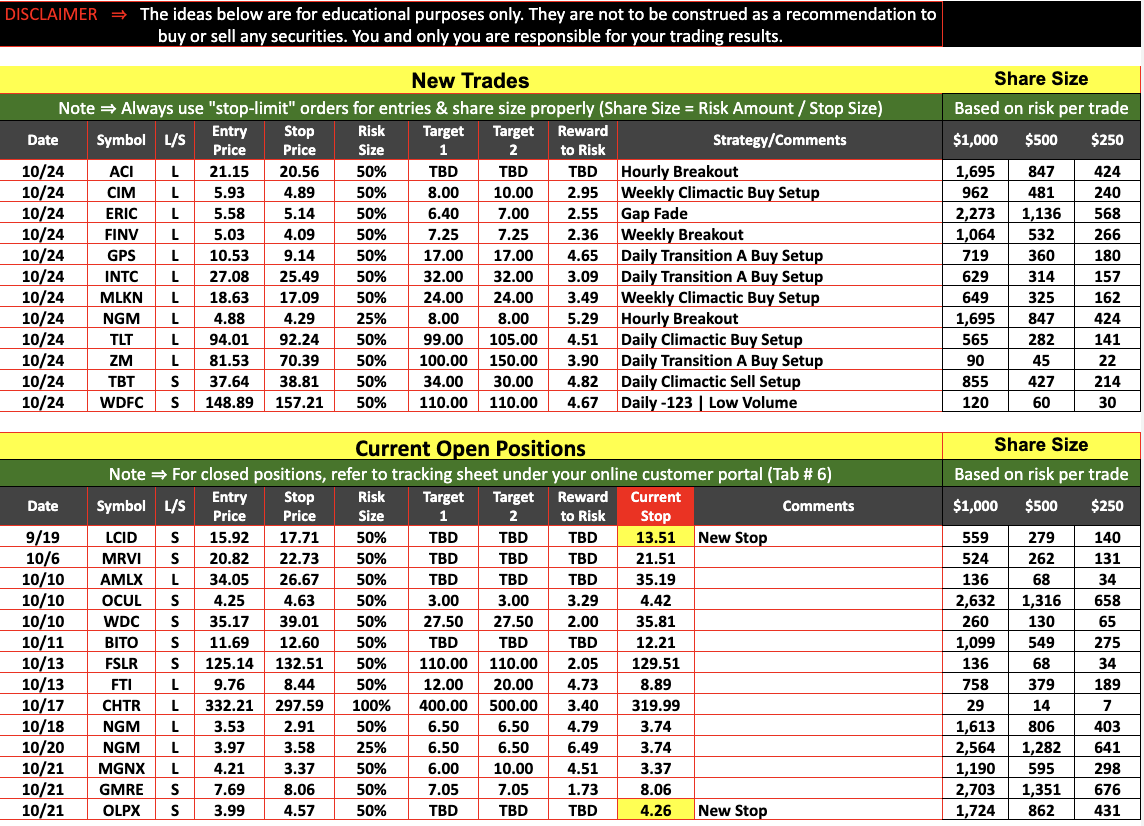Select FSLR stop price 132.51
Viewport: 1144px width, 826px height.
tap(299, 664)
